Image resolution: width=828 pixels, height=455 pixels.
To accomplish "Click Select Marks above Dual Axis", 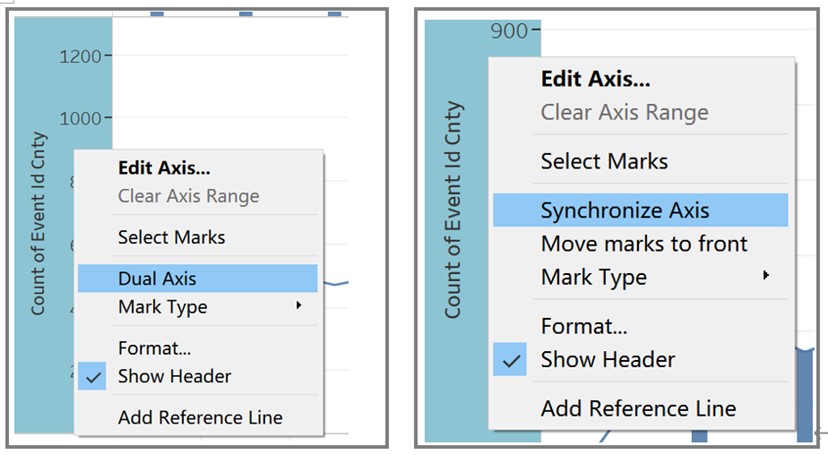I will click(x=171, y=237).
